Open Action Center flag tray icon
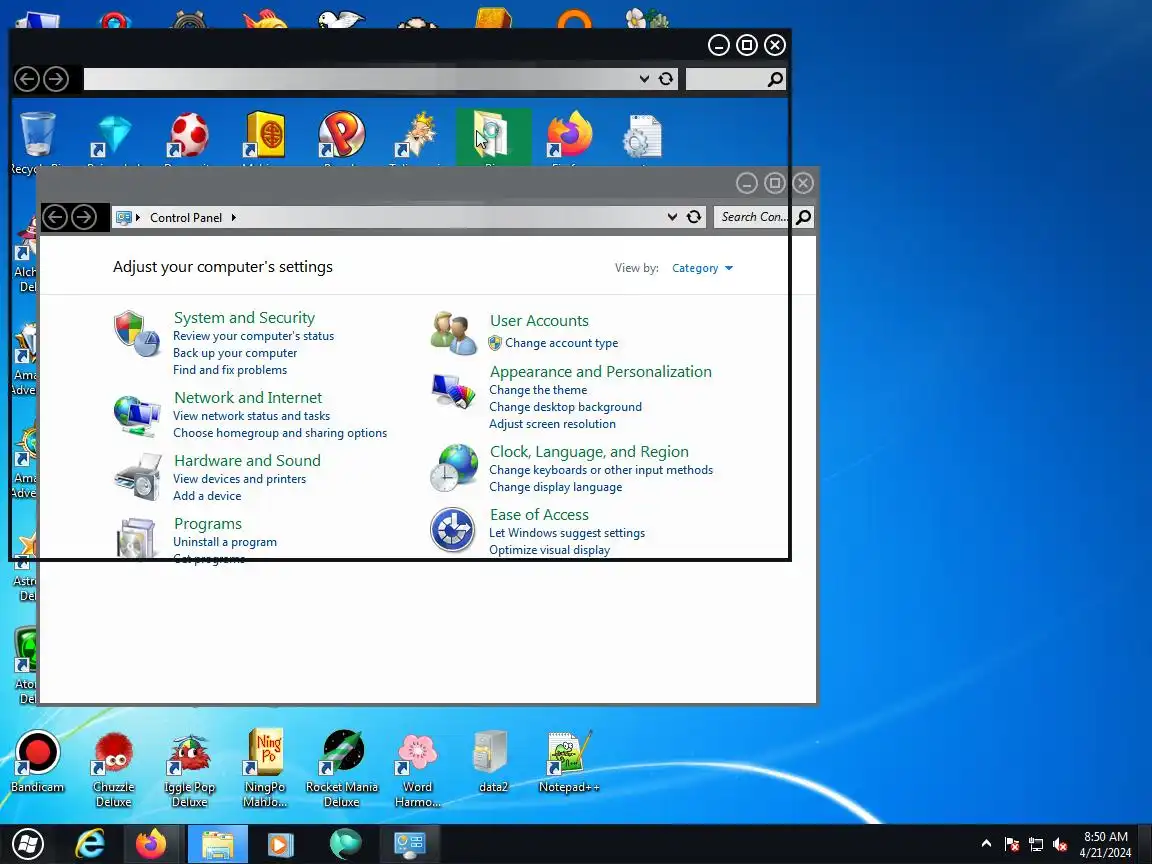1152x864 pixels. click(1012, 844)
